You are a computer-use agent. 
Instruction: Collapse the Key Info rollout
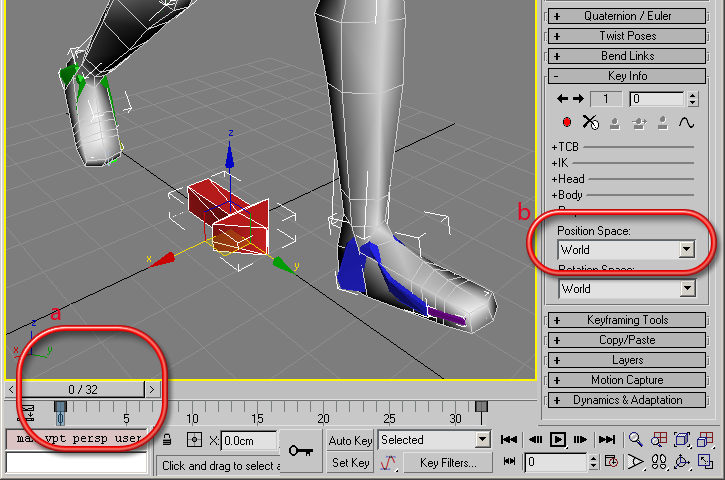[x=627, y=76]
